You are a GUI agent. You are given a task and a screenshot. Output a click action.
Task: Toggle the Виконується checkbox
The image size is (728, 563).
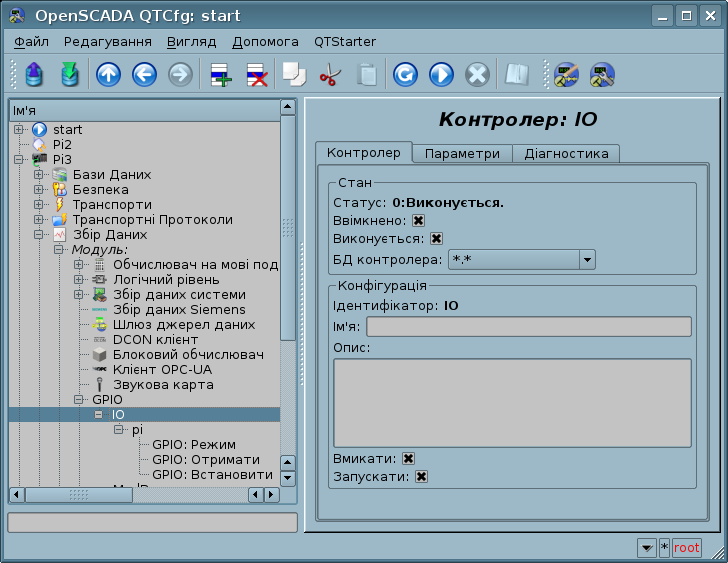pyautogui.click(x=436, y=239)
